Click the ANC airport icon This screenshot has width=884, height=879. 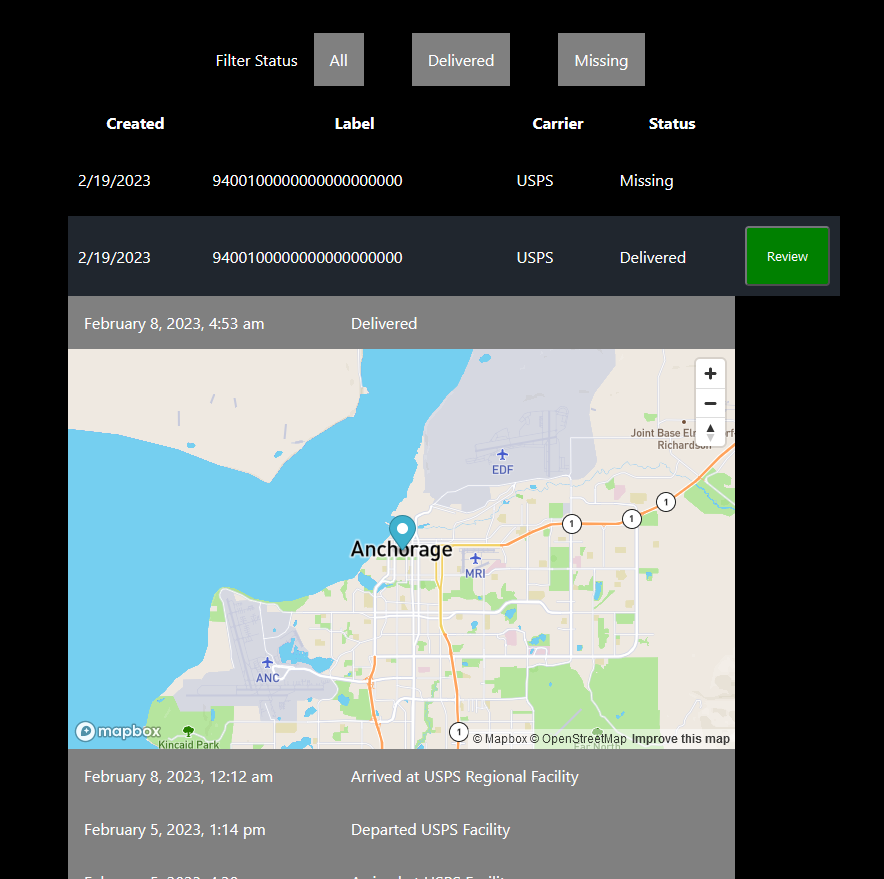coord(267,662)
